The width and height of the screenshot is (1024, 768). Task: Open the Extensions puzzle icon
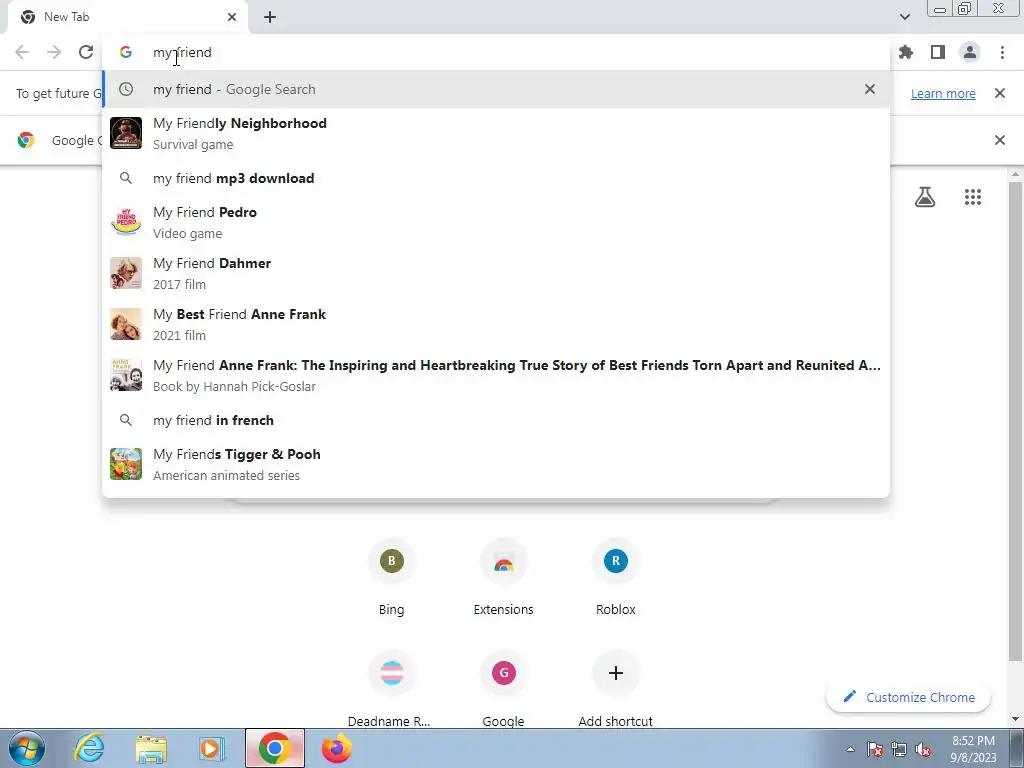(x=906, y=52)
